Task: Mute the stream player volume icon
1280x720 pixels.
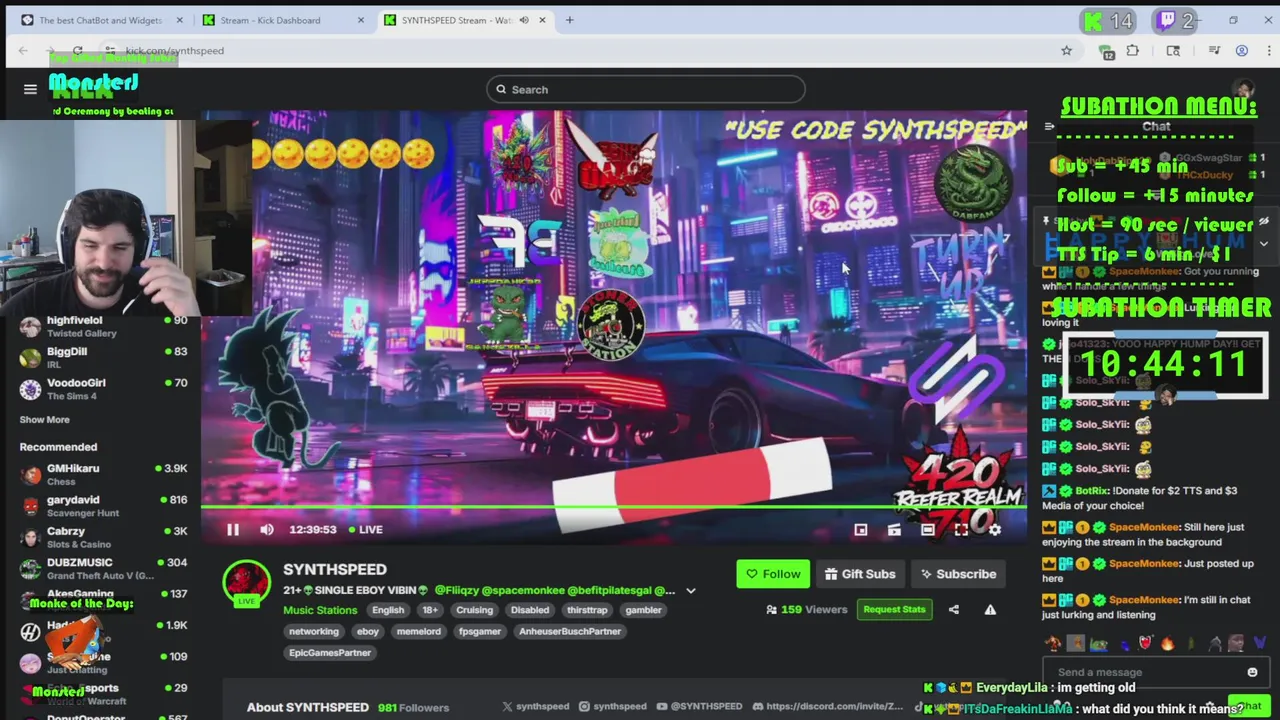Action: pos(266,530)
